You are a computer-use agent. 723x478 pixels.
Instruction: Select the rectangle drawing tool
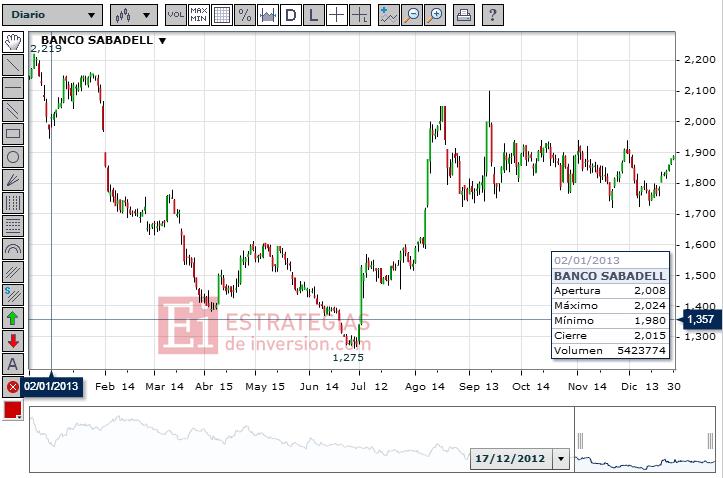point(13,134)
